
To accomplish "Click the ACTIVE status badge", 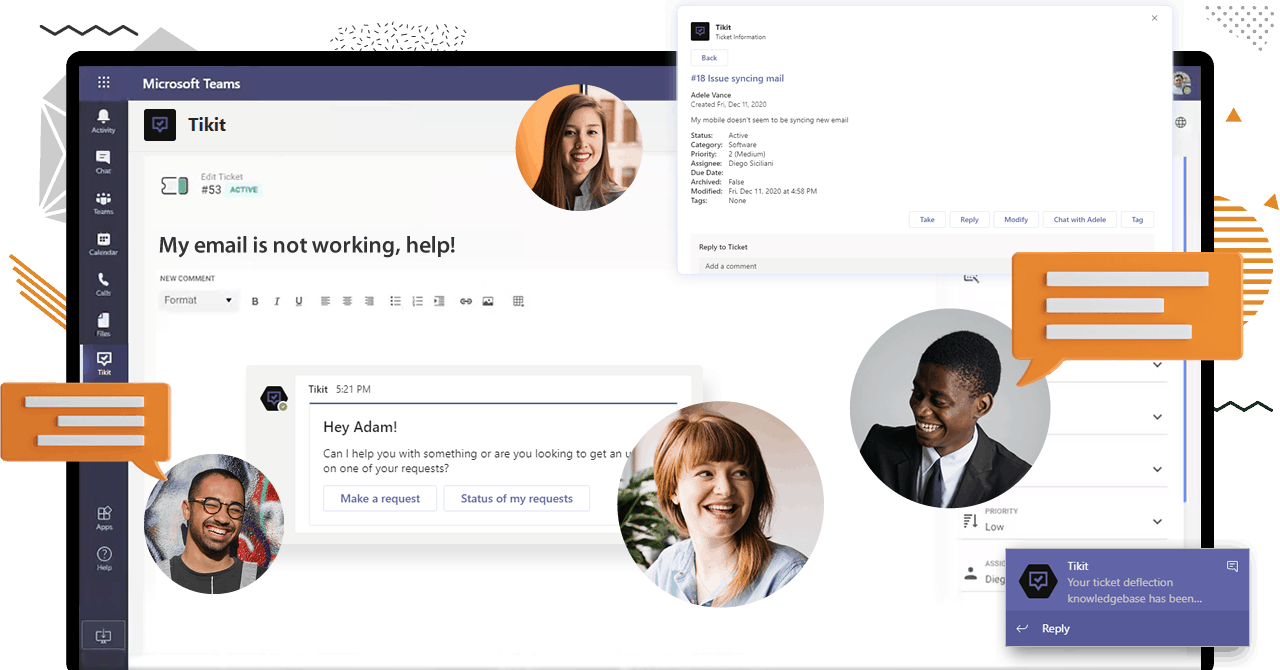I will (x=244, y=190).
